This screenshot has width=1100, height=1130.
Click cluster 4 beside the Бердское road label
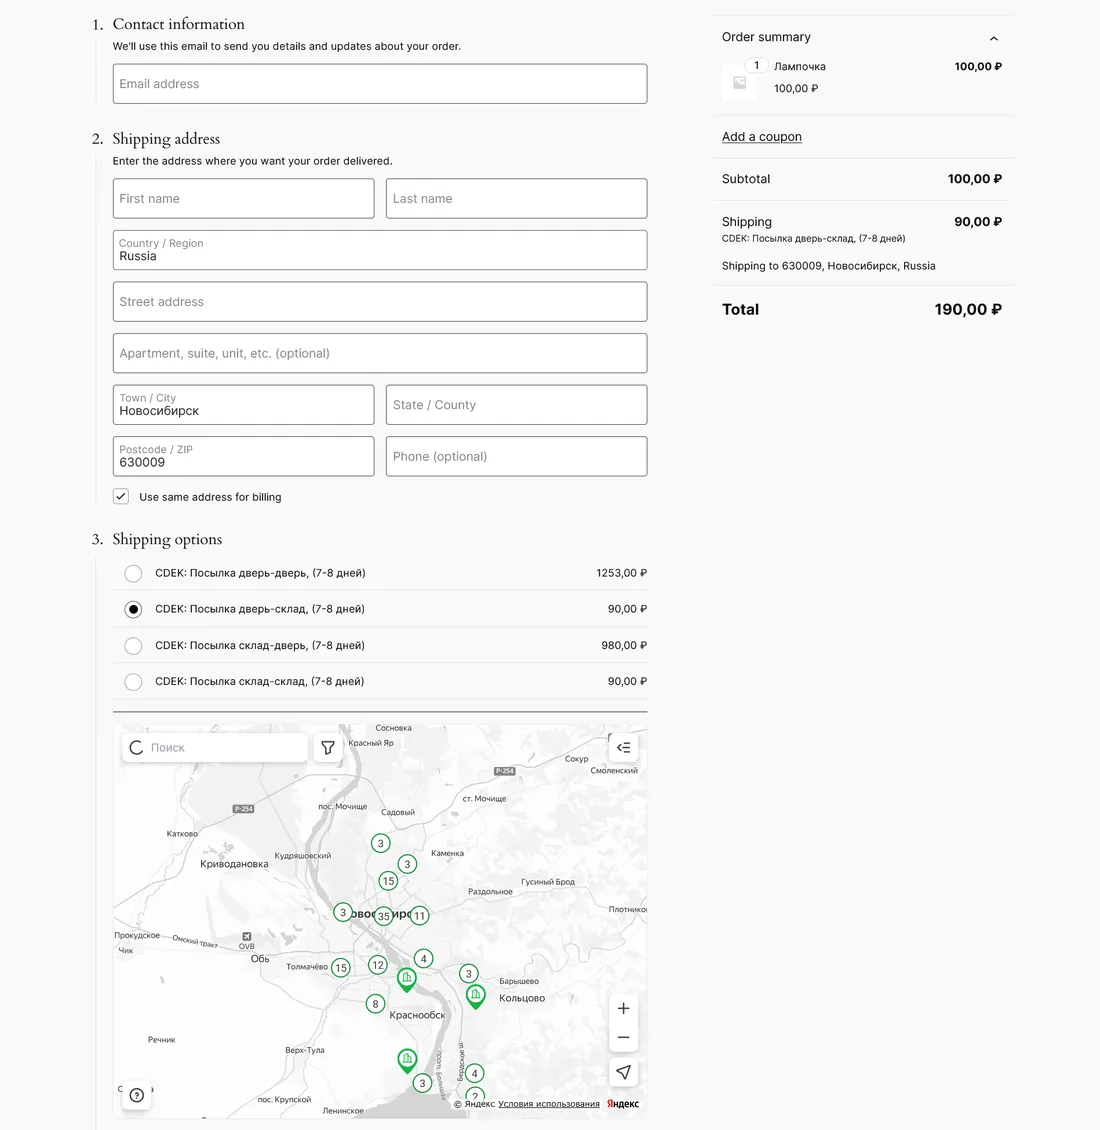(x=474, y=1073)
